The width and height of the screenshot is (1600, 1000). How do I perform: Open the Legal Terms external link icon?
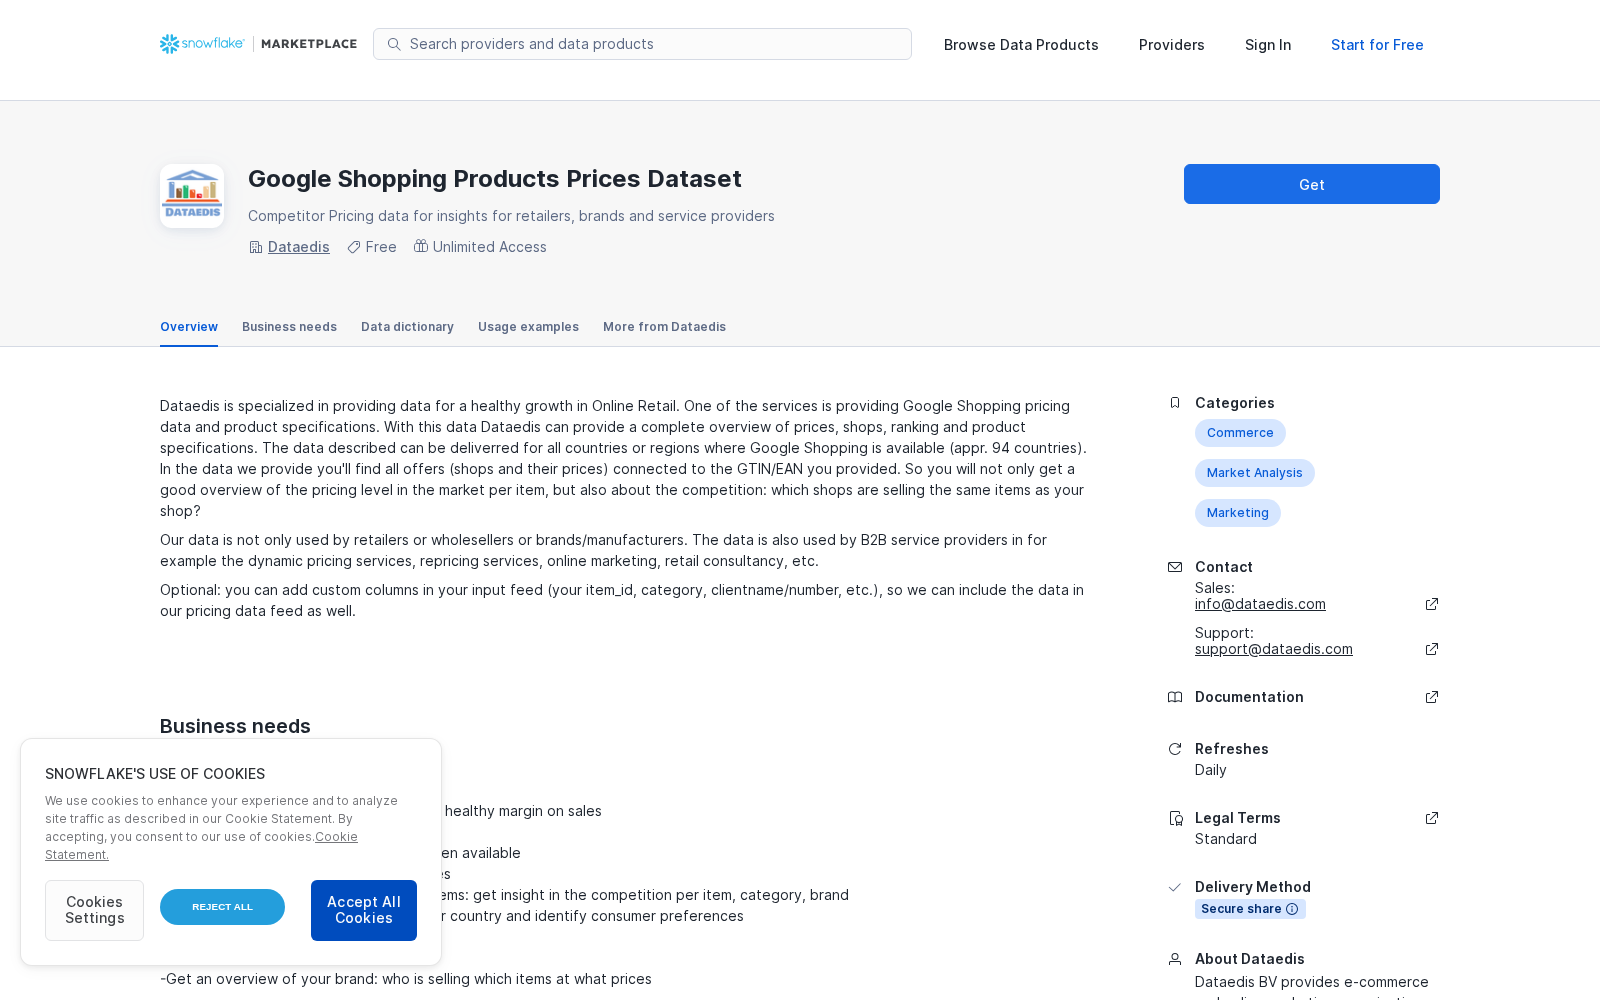pyautogui.click(x=1432, y=818)
